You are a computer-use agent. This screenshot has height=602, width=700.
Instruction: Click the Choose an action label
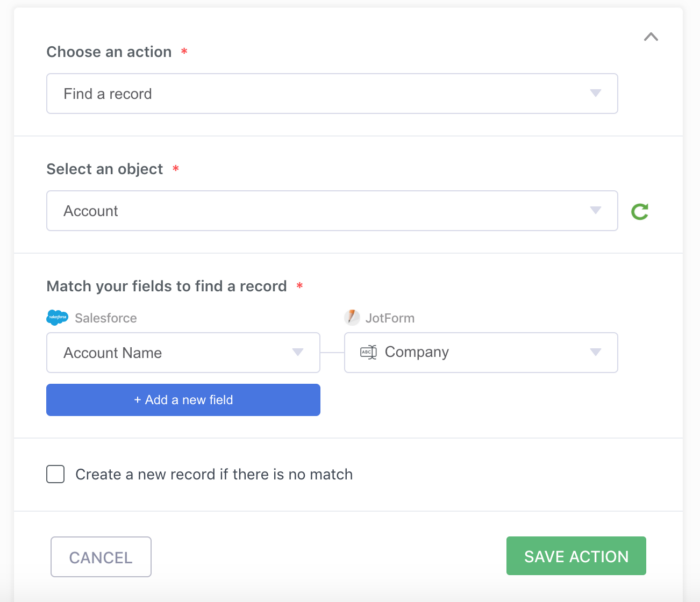tap(109, 52)
